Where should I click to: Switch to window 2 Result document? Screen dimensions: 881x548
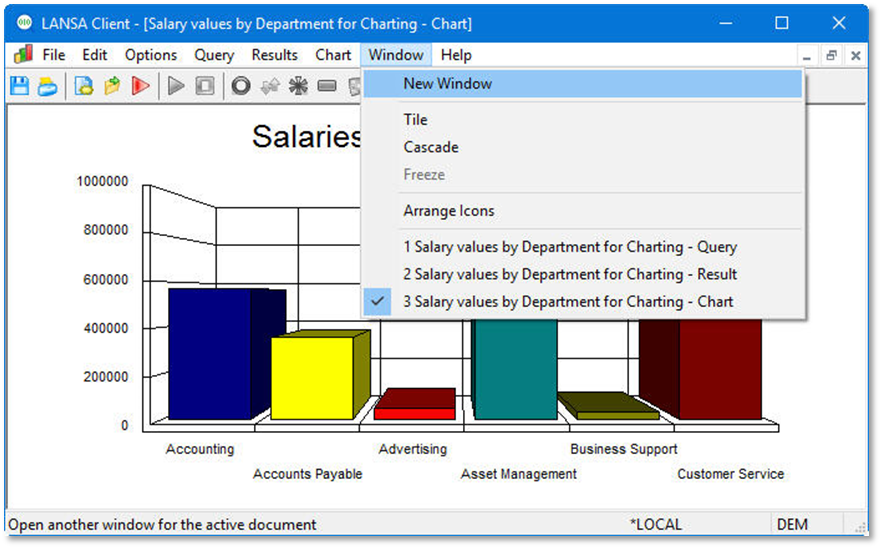(583, 274)
